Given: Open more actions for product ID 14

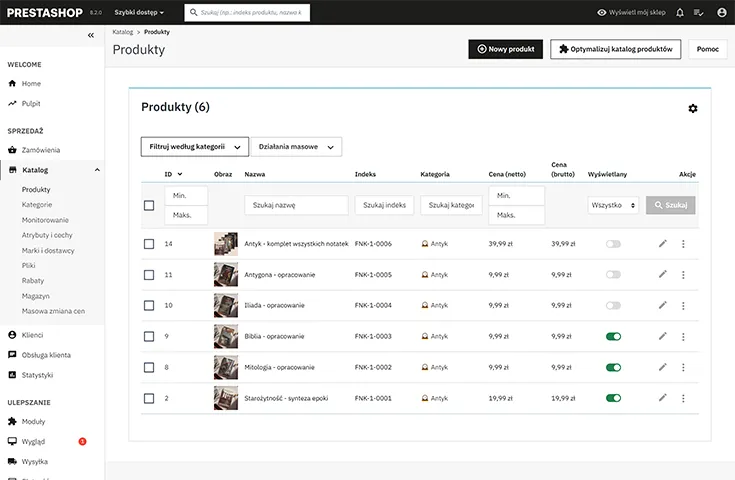Looking at the screenshot, I should (683, 244).
